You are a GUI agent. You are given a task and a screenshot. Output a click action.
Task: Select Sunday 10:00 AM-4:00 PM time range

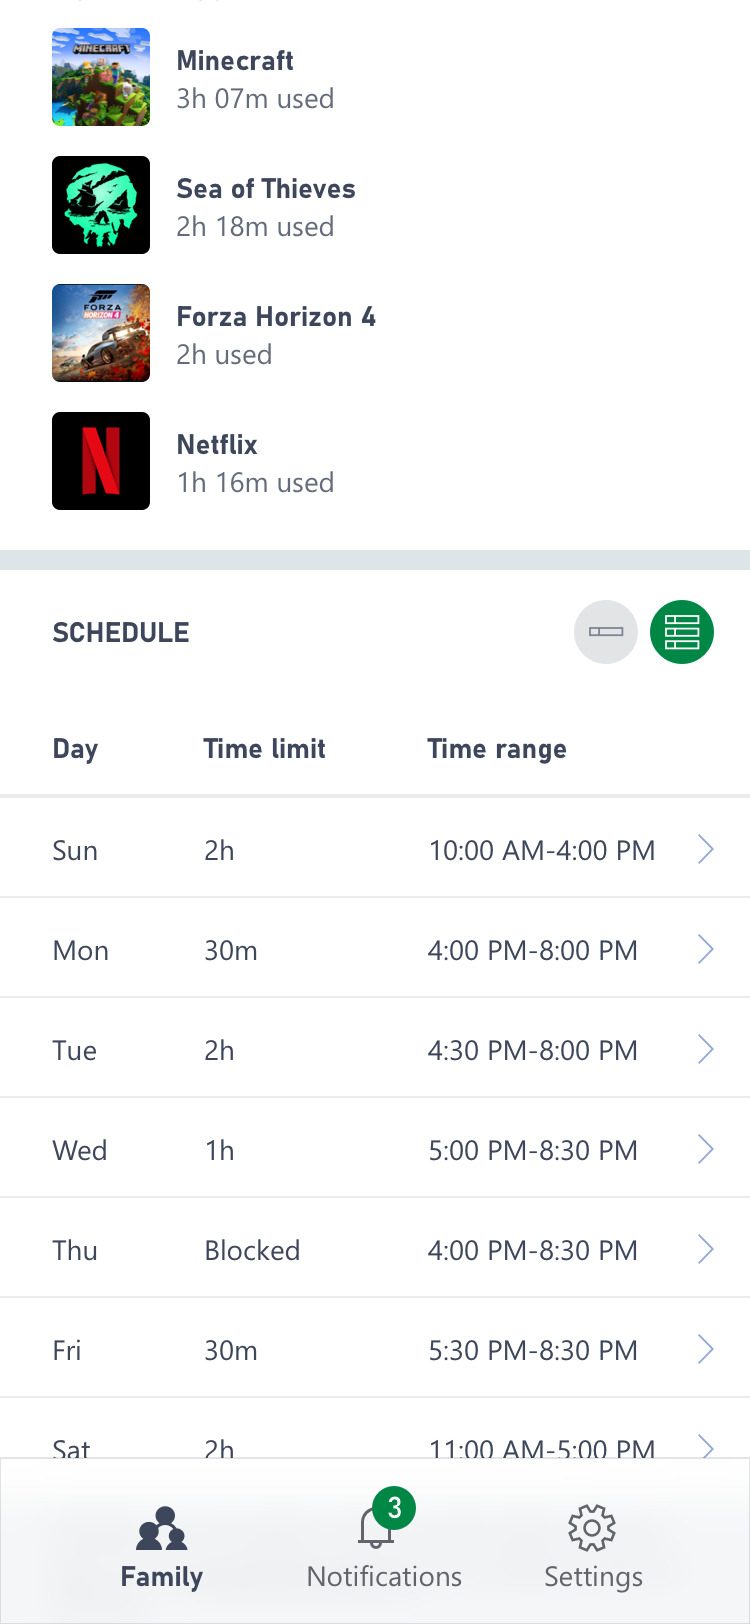pos(542,850)
